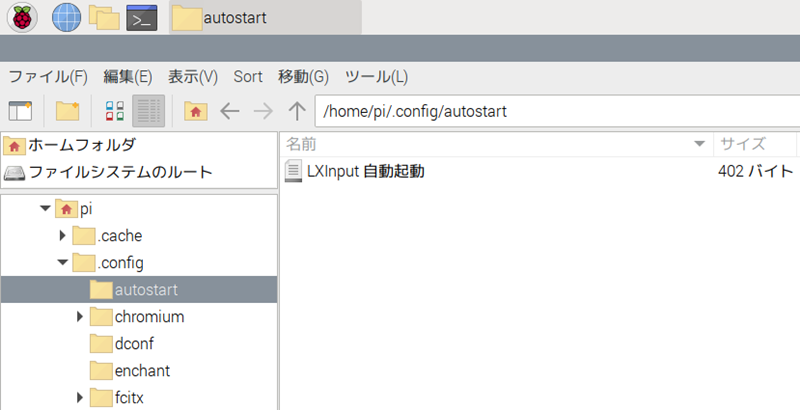Screen dimensions: 800x410
Task: Create a new folder using toolbar icon
Action: [x=67, y=111]
